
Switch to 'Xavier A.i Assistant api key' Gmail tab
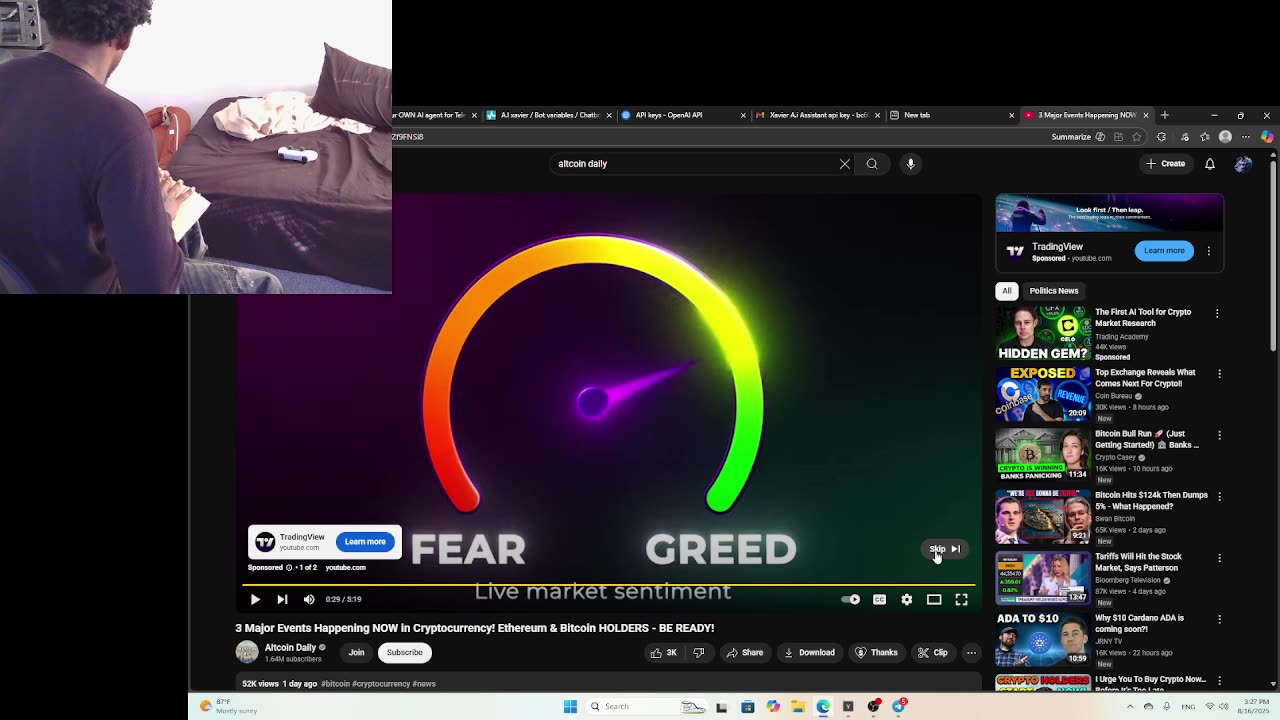point(818,115)
